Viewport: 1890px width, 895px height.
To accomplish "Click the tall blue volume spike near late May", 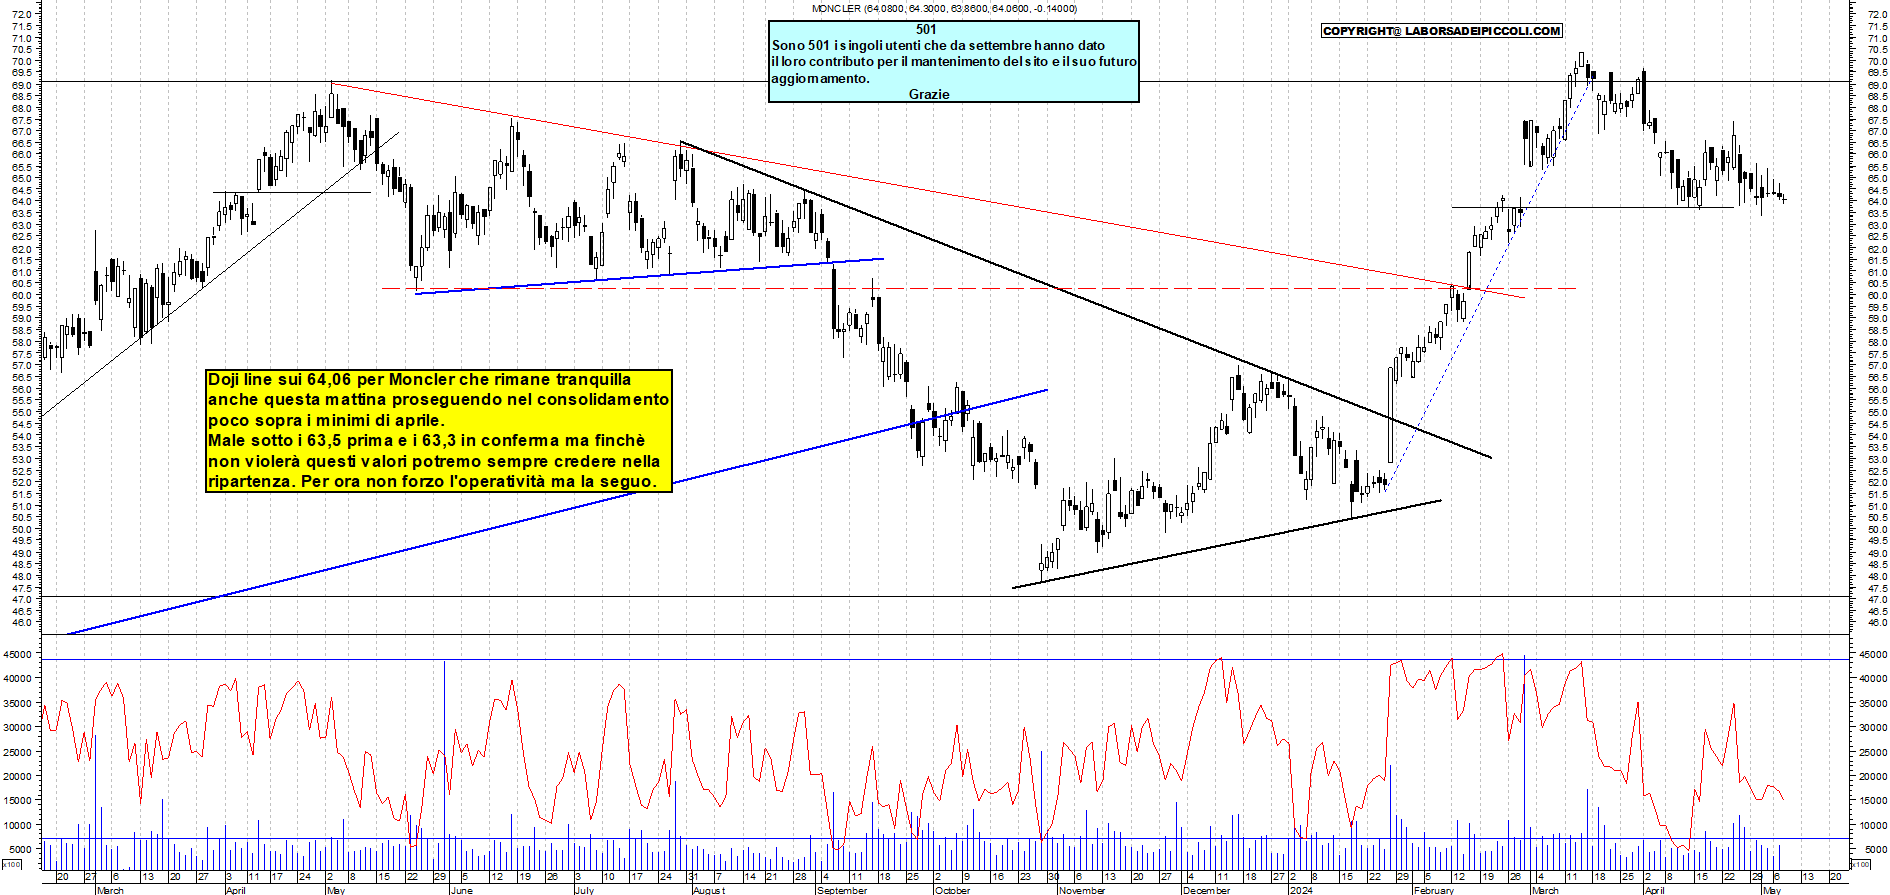I will (x=444, y=765).
